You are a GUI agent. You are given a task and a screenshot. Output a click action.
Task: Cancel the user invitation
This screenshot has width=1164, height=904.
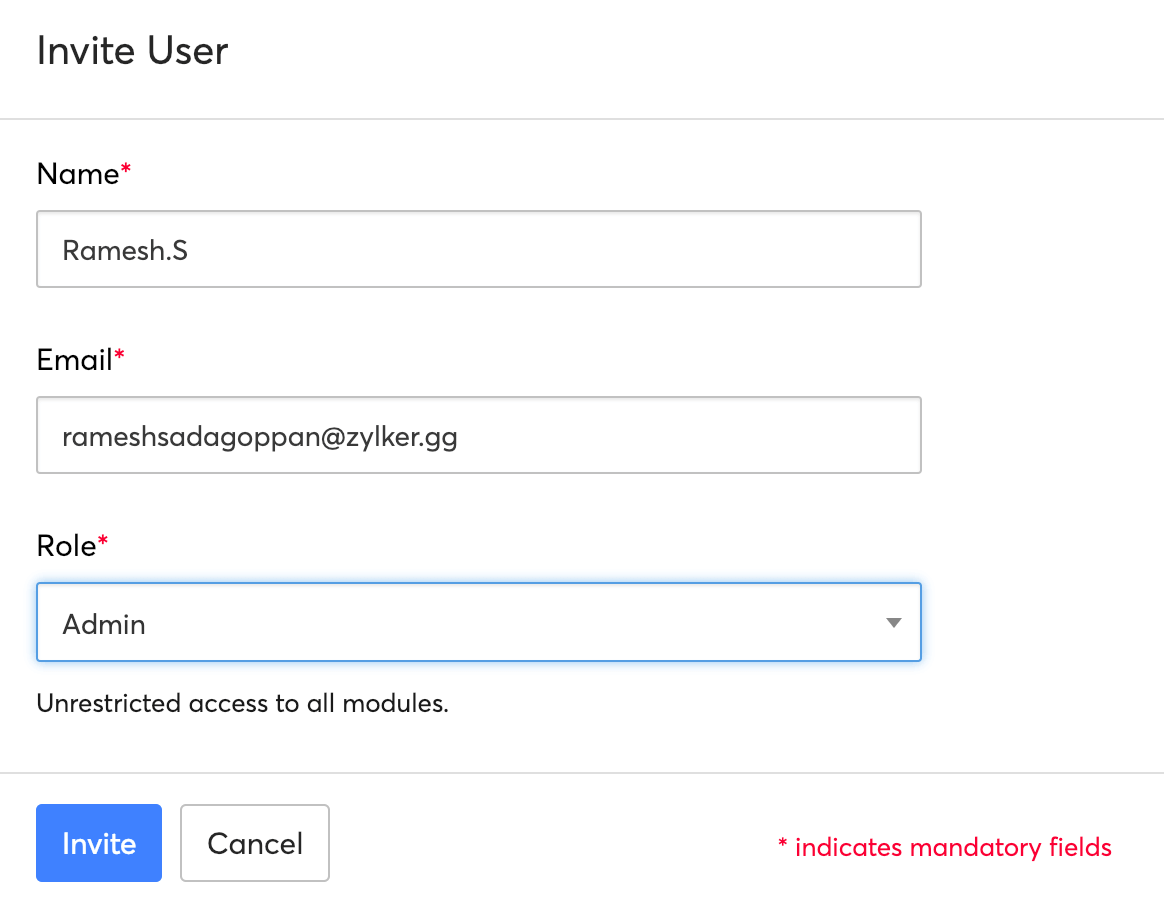[254, 843]
